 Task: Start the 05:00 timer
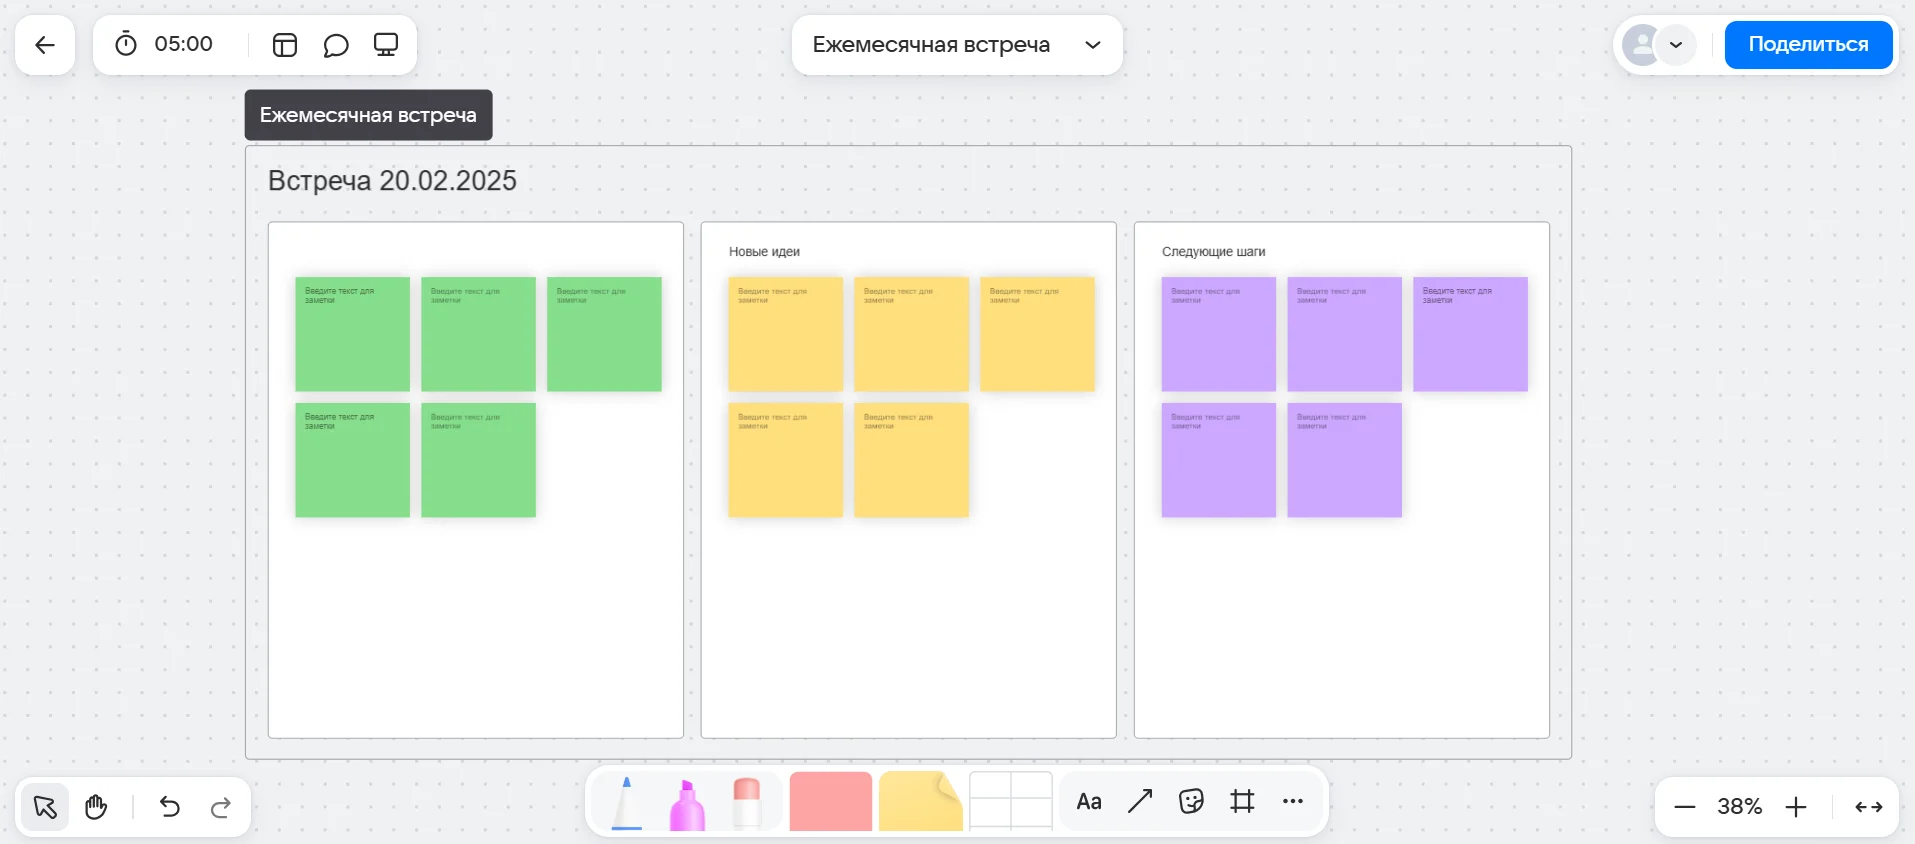tap(126, 44)
